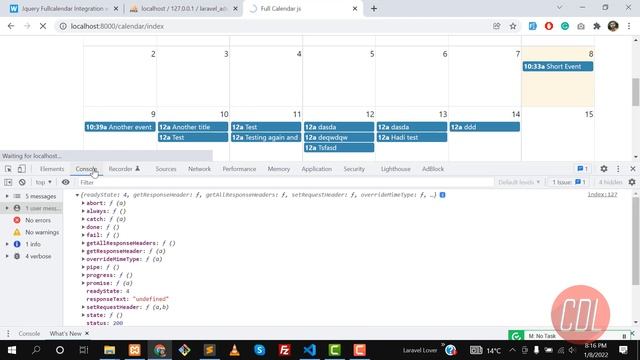The width and height of the screenshot is (640, 360).
Task: Open Chrome three-dot menu
Action: pyautogui.click(x=629, y=26)
